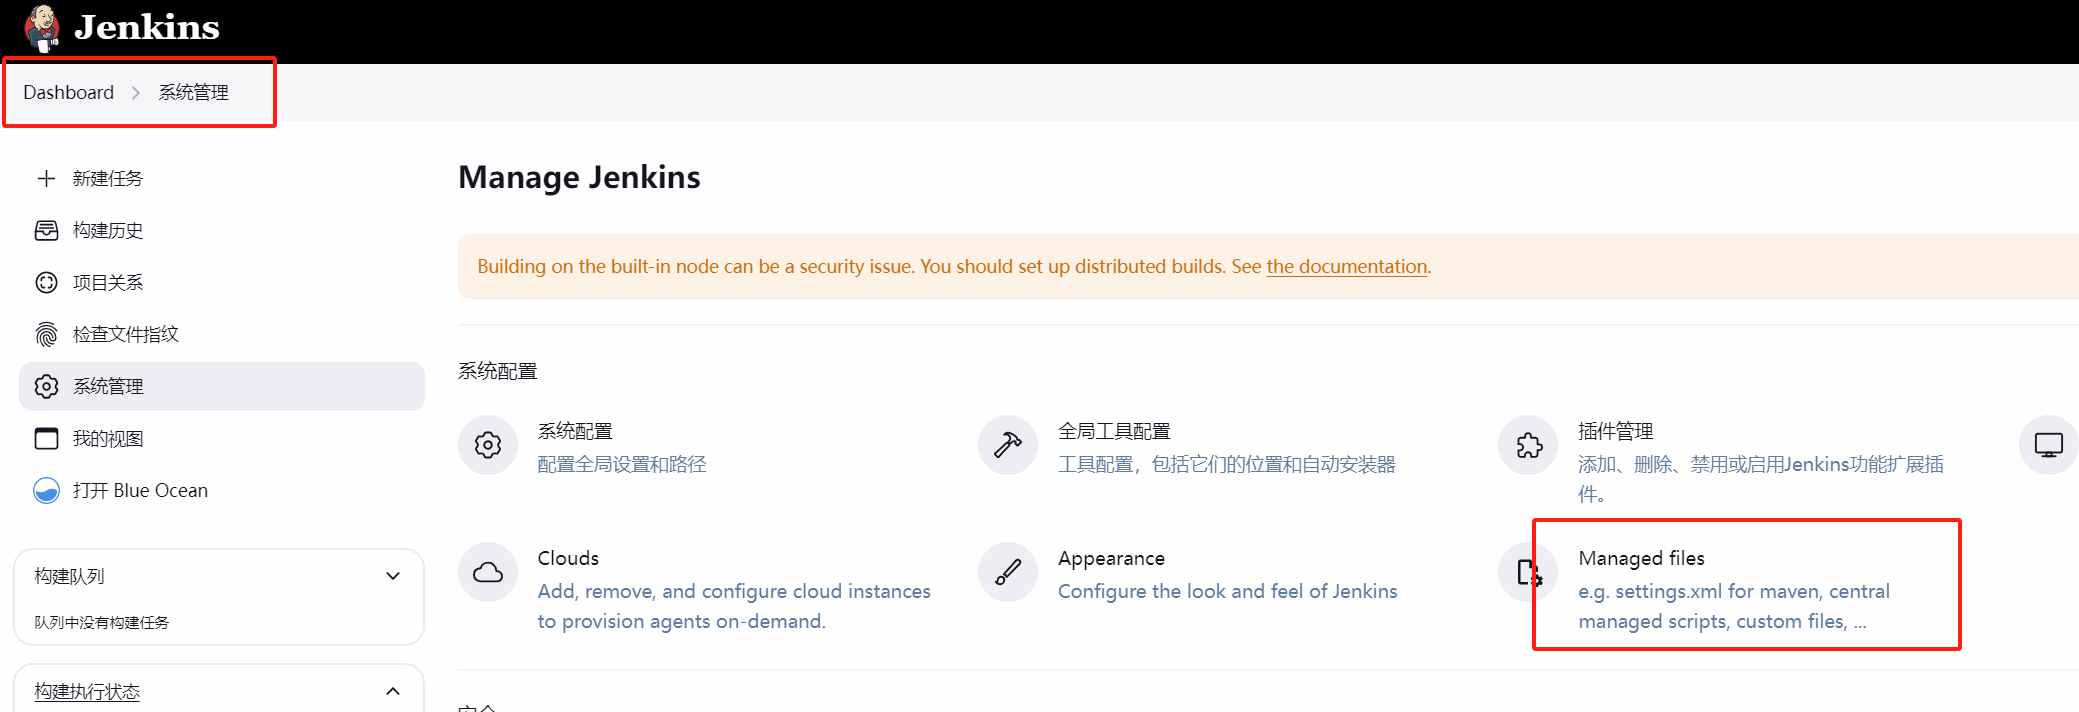Click the 全局工具配置 hammer icon

click(1008, 445)
